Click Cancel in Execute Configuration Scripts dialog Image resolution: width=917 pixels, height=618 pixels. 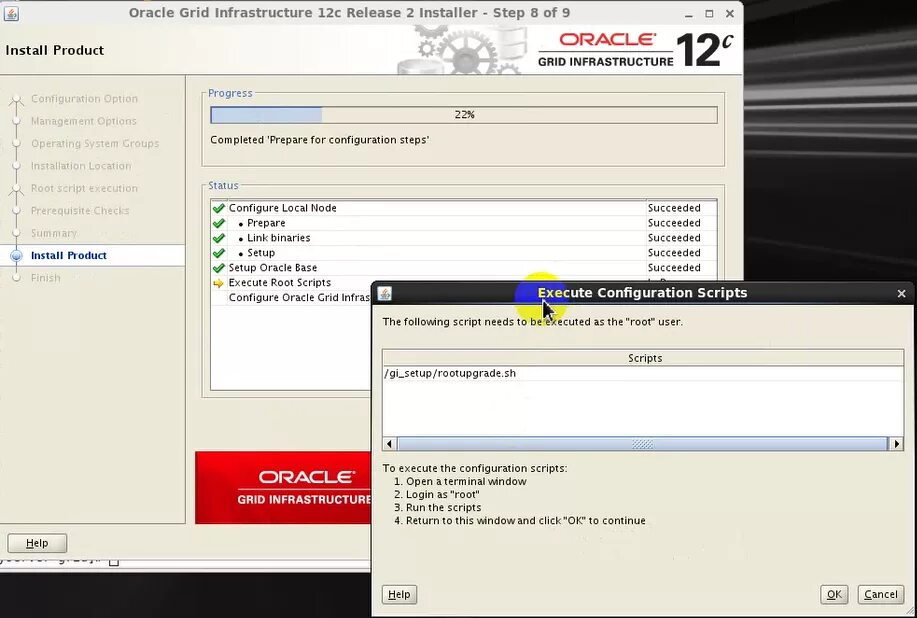click(881, 594)
